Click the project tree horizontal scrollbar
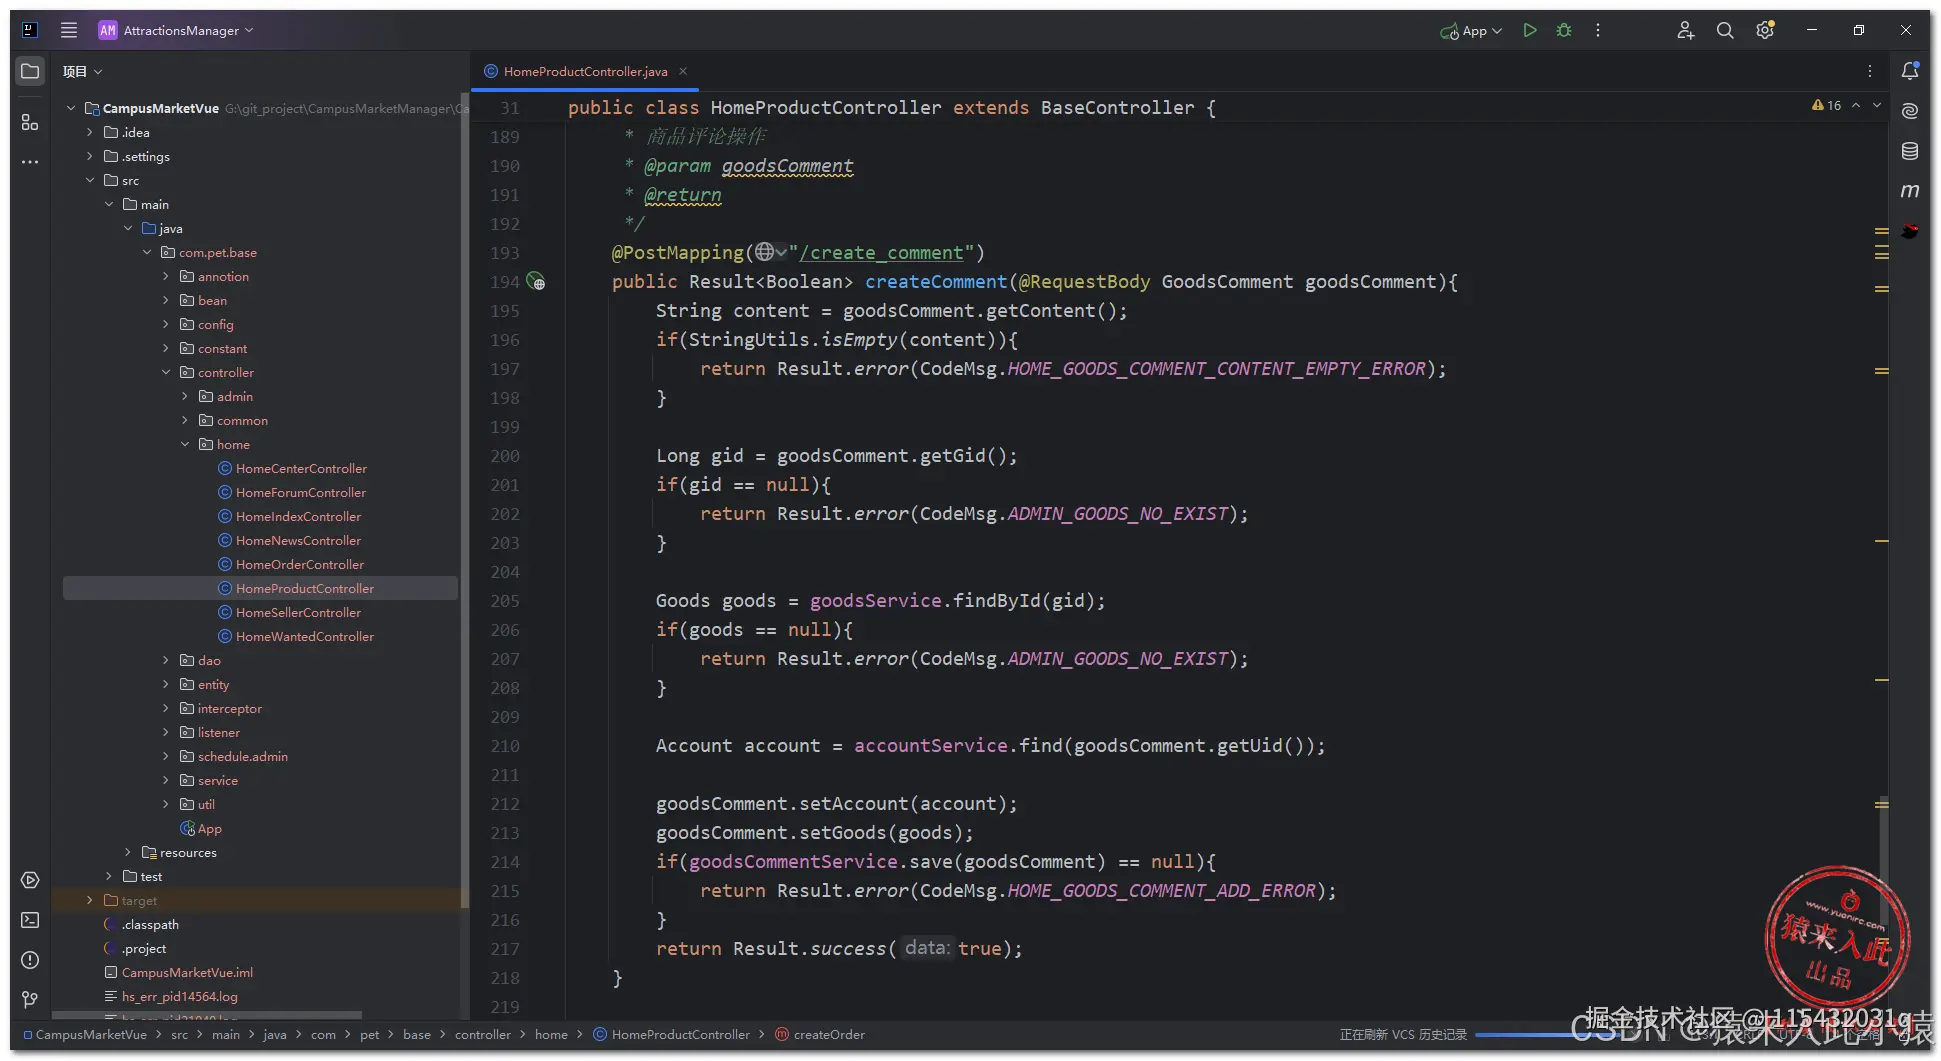The height and width of the screenshot is (1061, 1941). (x=207, y=1015)
